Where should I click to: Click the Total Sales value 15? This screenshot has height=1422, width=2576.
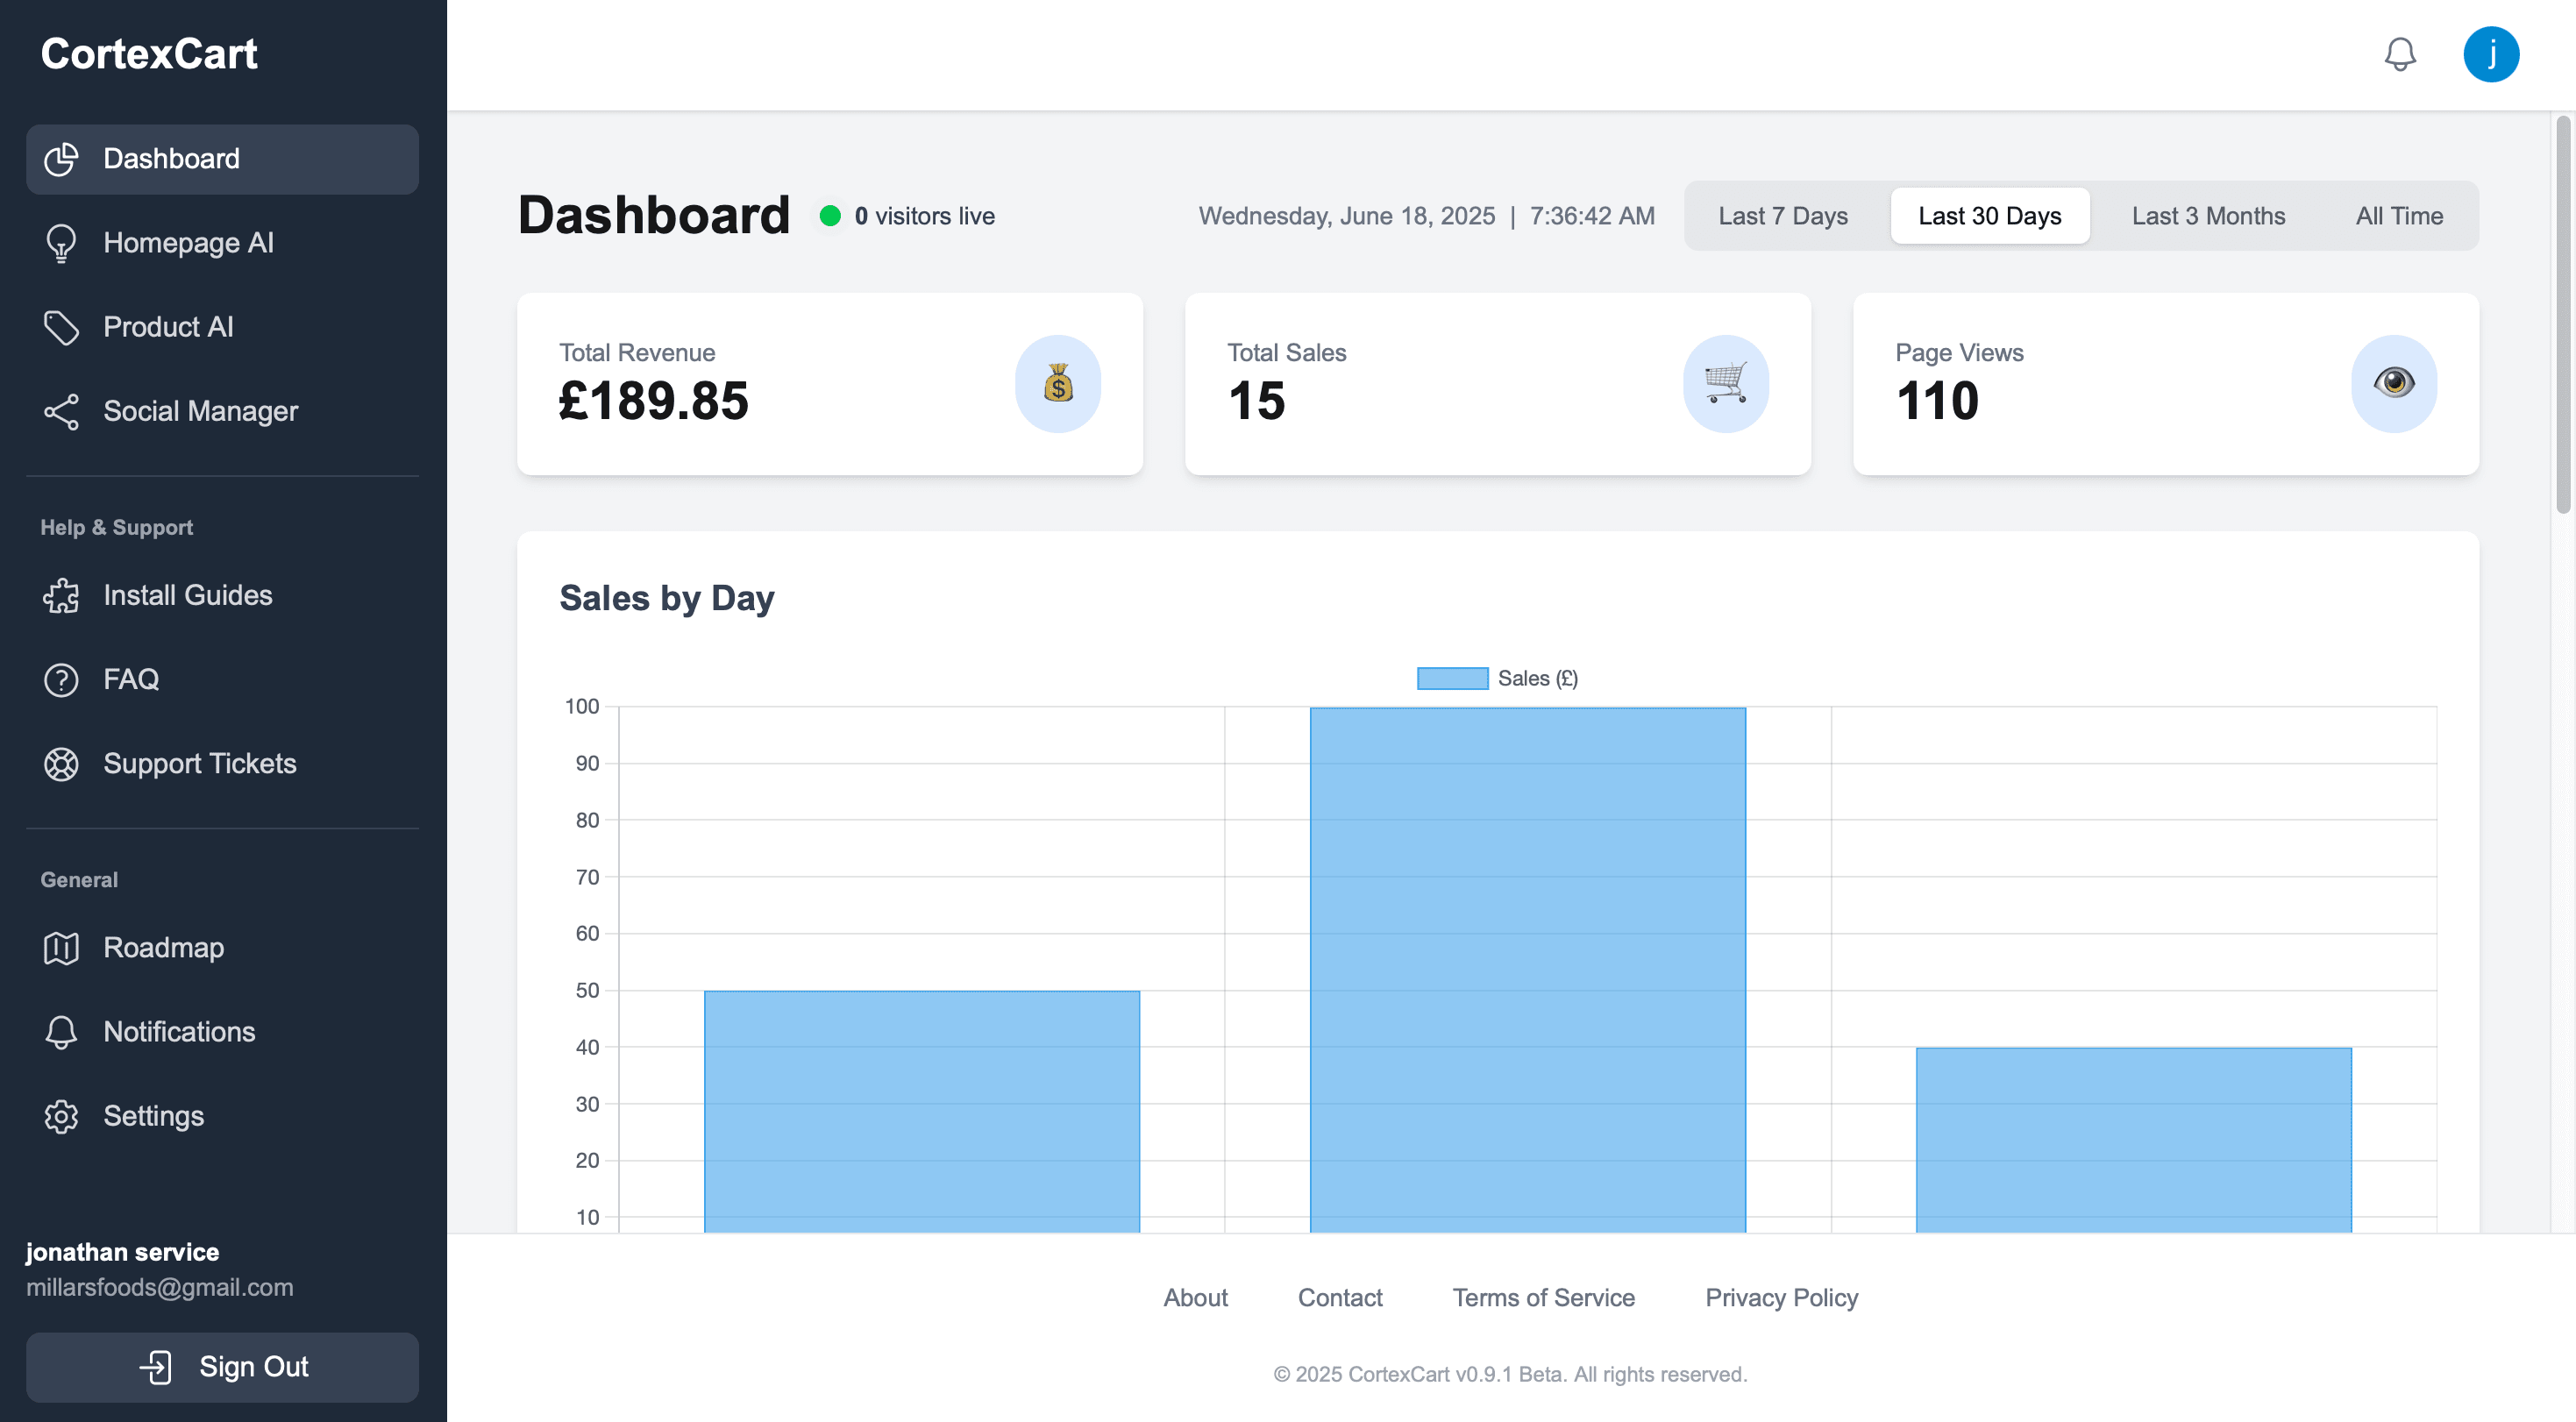pyautogui.click(x=1257, y=401)
